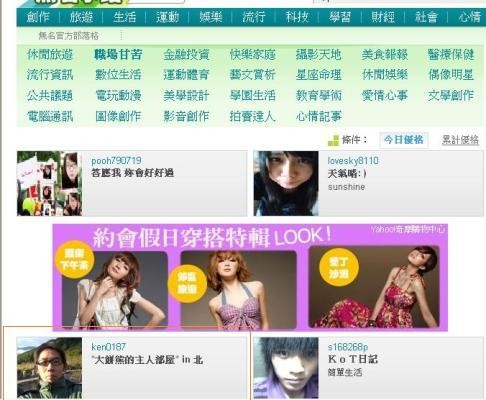The width and height of the screenshot is (486, 400).
Task: Select the 數位生活 category
Action: pos(118,75)
